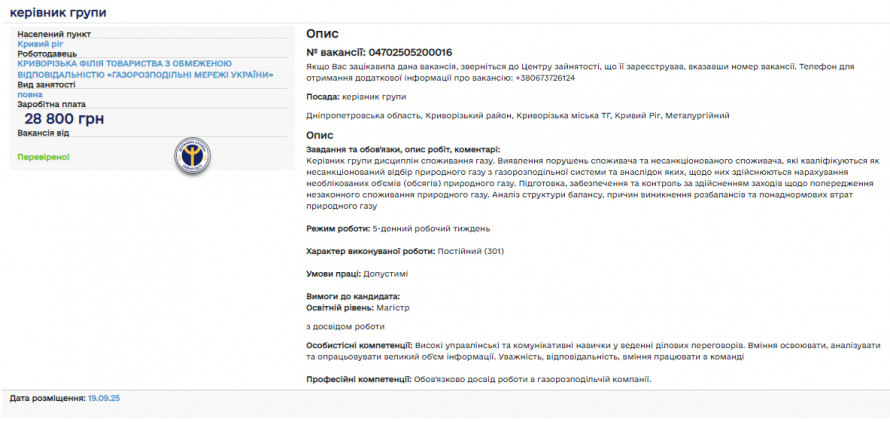Click the Посада: керівник групи line
This screenshot has height=422, width=890.
(356, 96)
